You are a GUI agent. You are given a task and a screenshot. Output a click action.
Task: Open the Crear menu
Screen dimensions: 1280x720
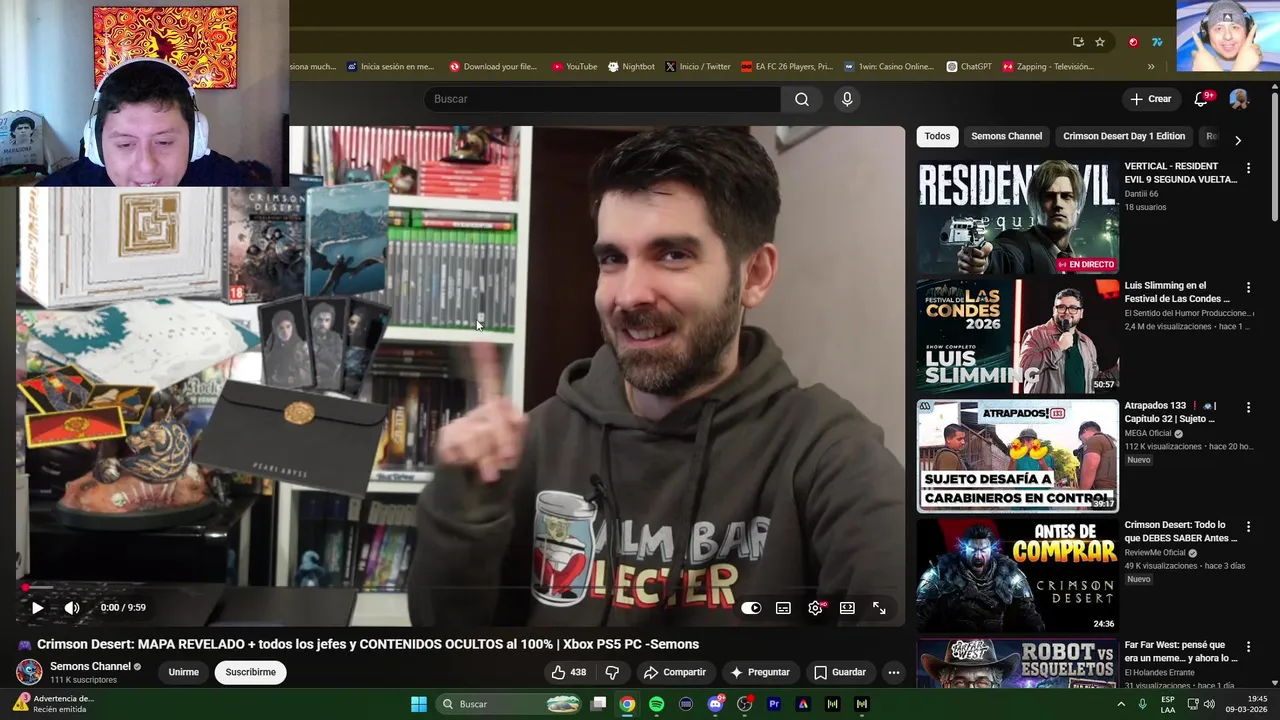(1150, 99)
